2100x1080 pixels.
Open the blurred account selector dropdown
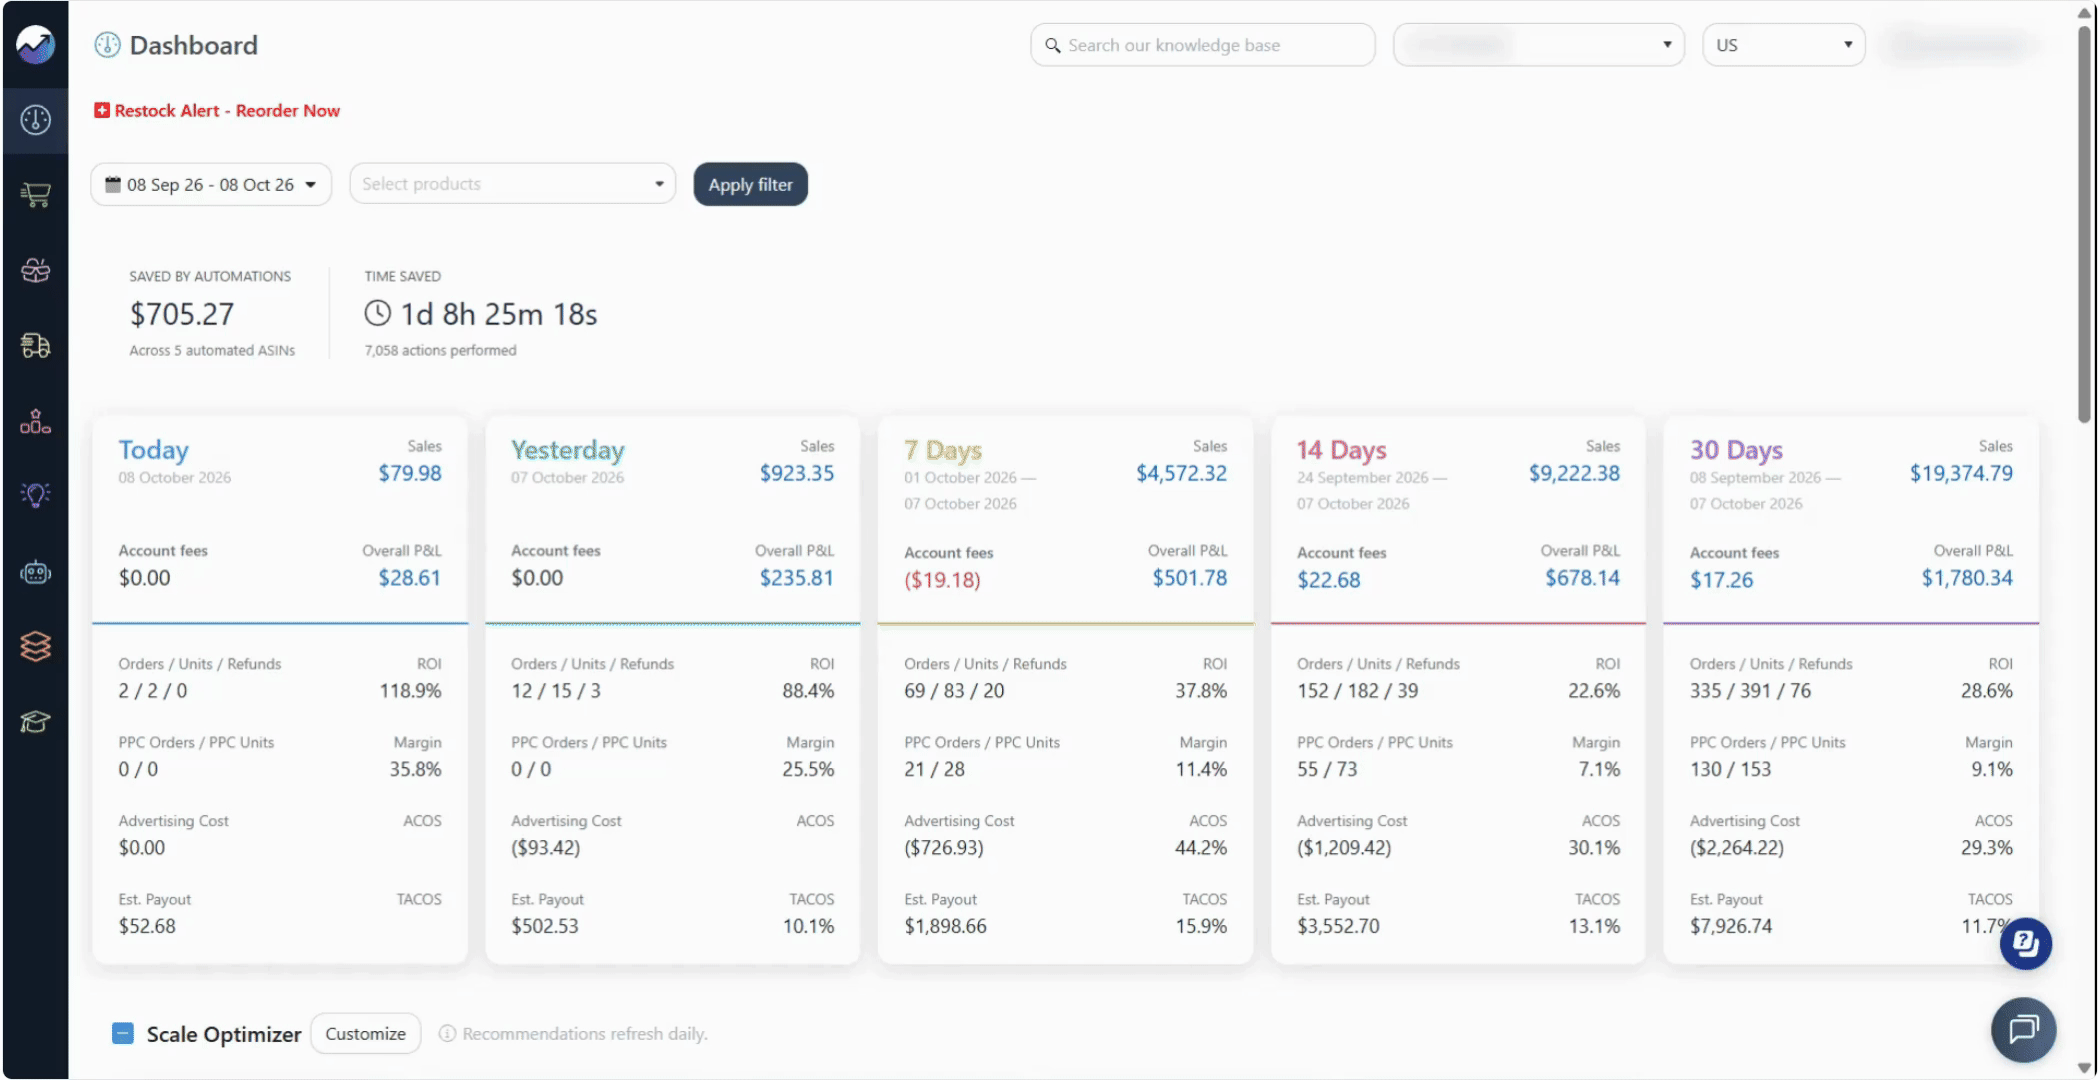(x=1538, y=45)
